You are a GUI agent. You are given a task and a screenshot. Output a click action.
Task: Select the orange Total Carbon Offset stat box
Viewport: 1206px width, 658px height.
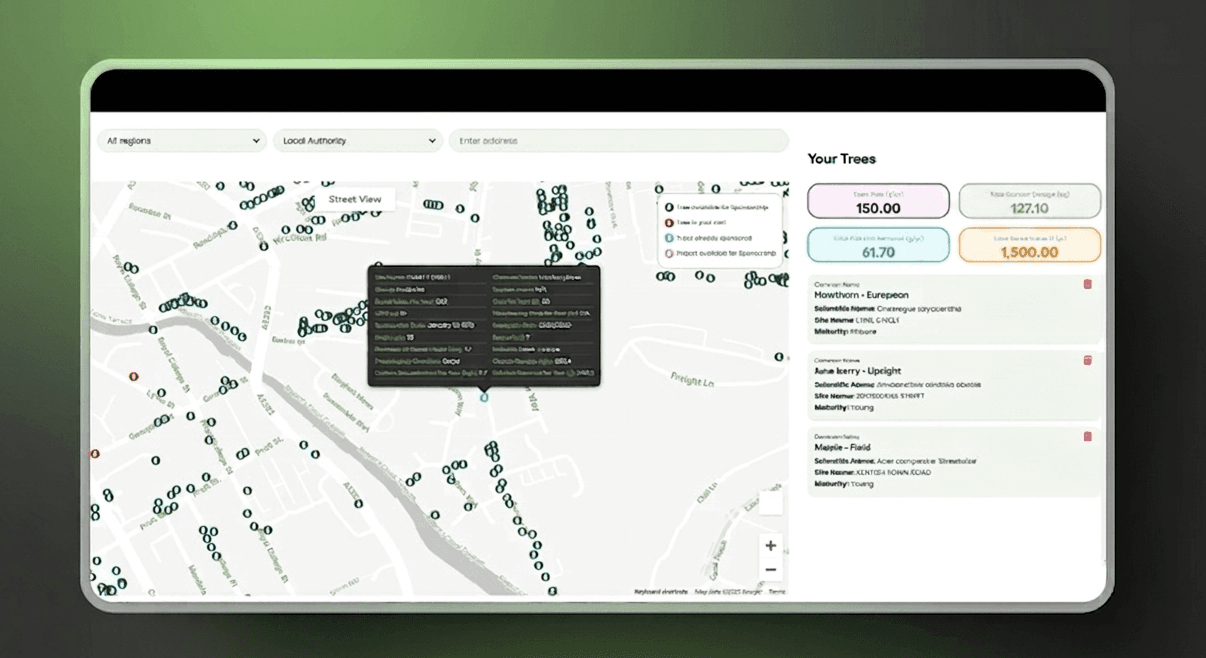click(x=1029, y=244)
